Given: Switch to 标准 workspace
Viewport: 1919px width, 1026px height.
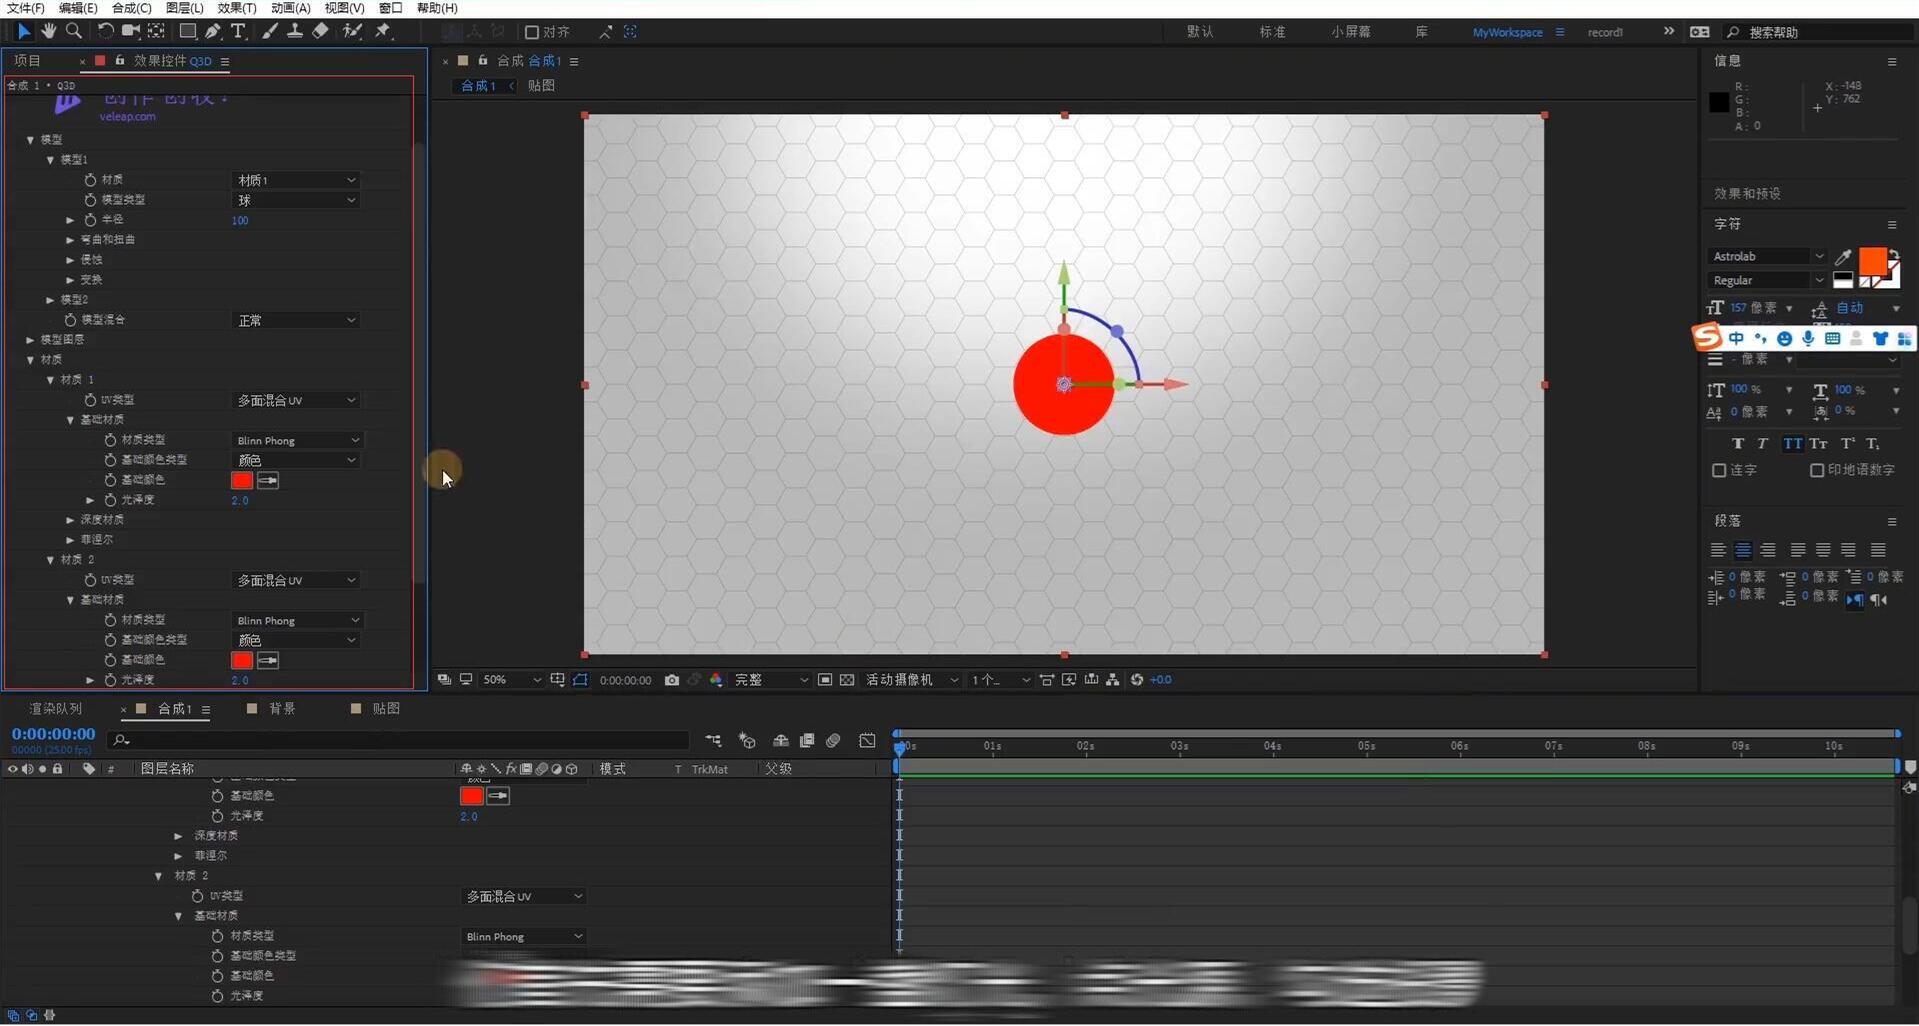Looking at the screenshot, I should pos(1272,32).
